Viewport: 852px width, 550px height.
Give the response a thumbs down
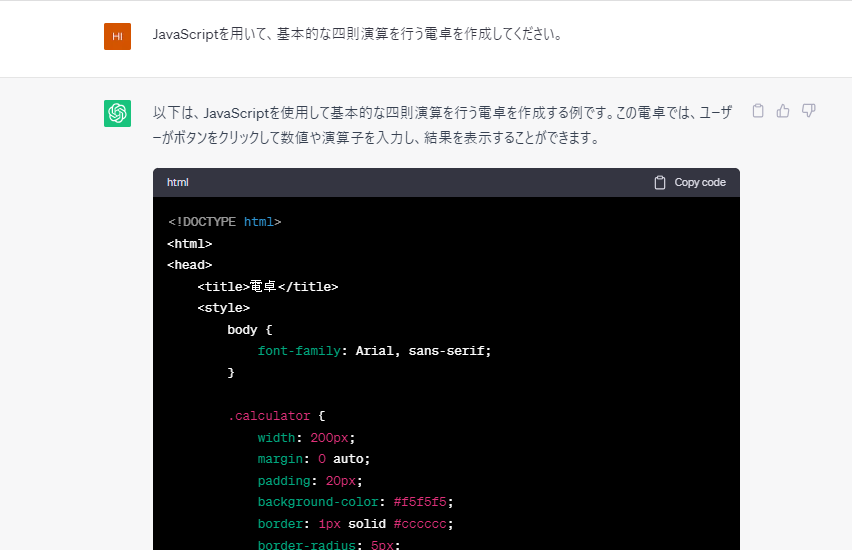click(x=809, y=111)
